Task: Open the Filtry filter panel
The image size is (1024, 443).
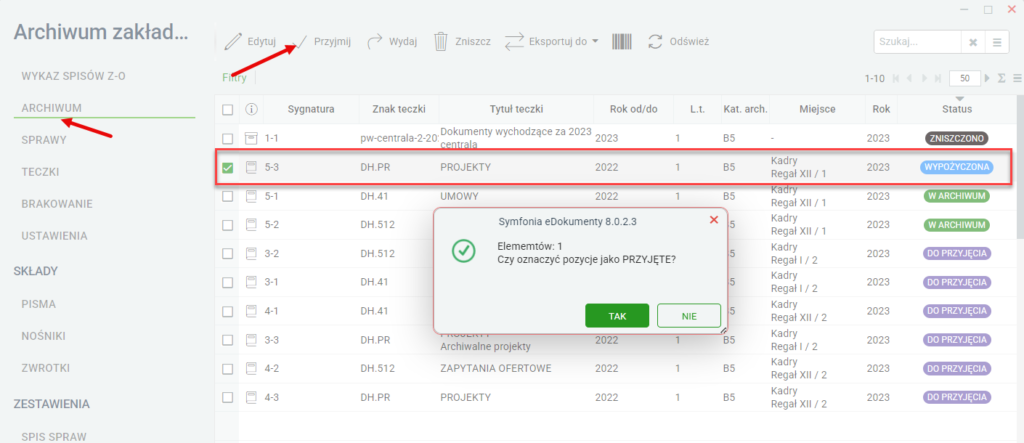Action: [x=234, y=78]
